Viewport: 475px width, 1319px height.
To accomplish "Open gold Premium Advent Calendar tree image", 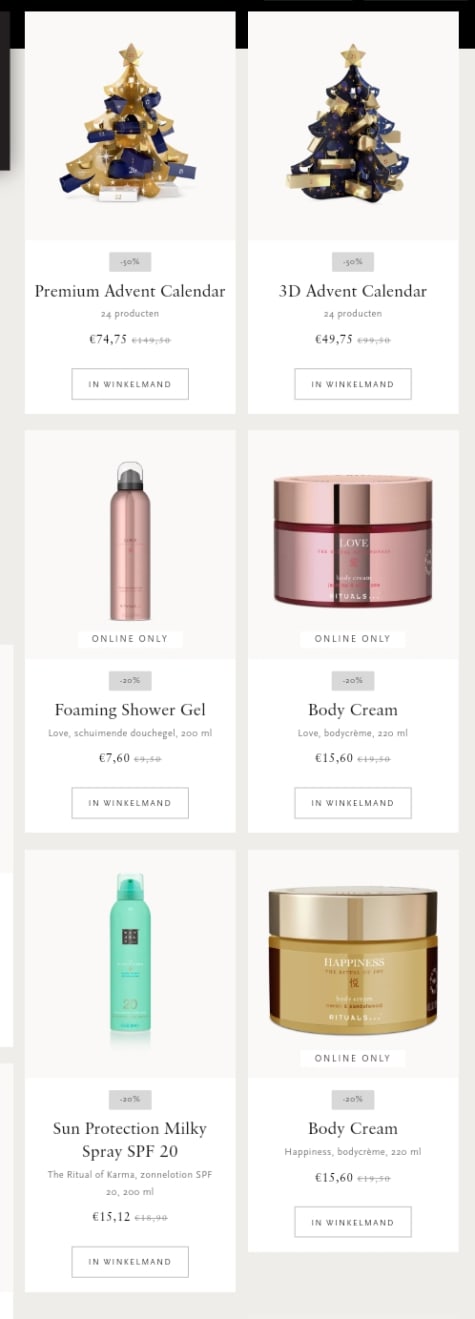I will [130, 123].
